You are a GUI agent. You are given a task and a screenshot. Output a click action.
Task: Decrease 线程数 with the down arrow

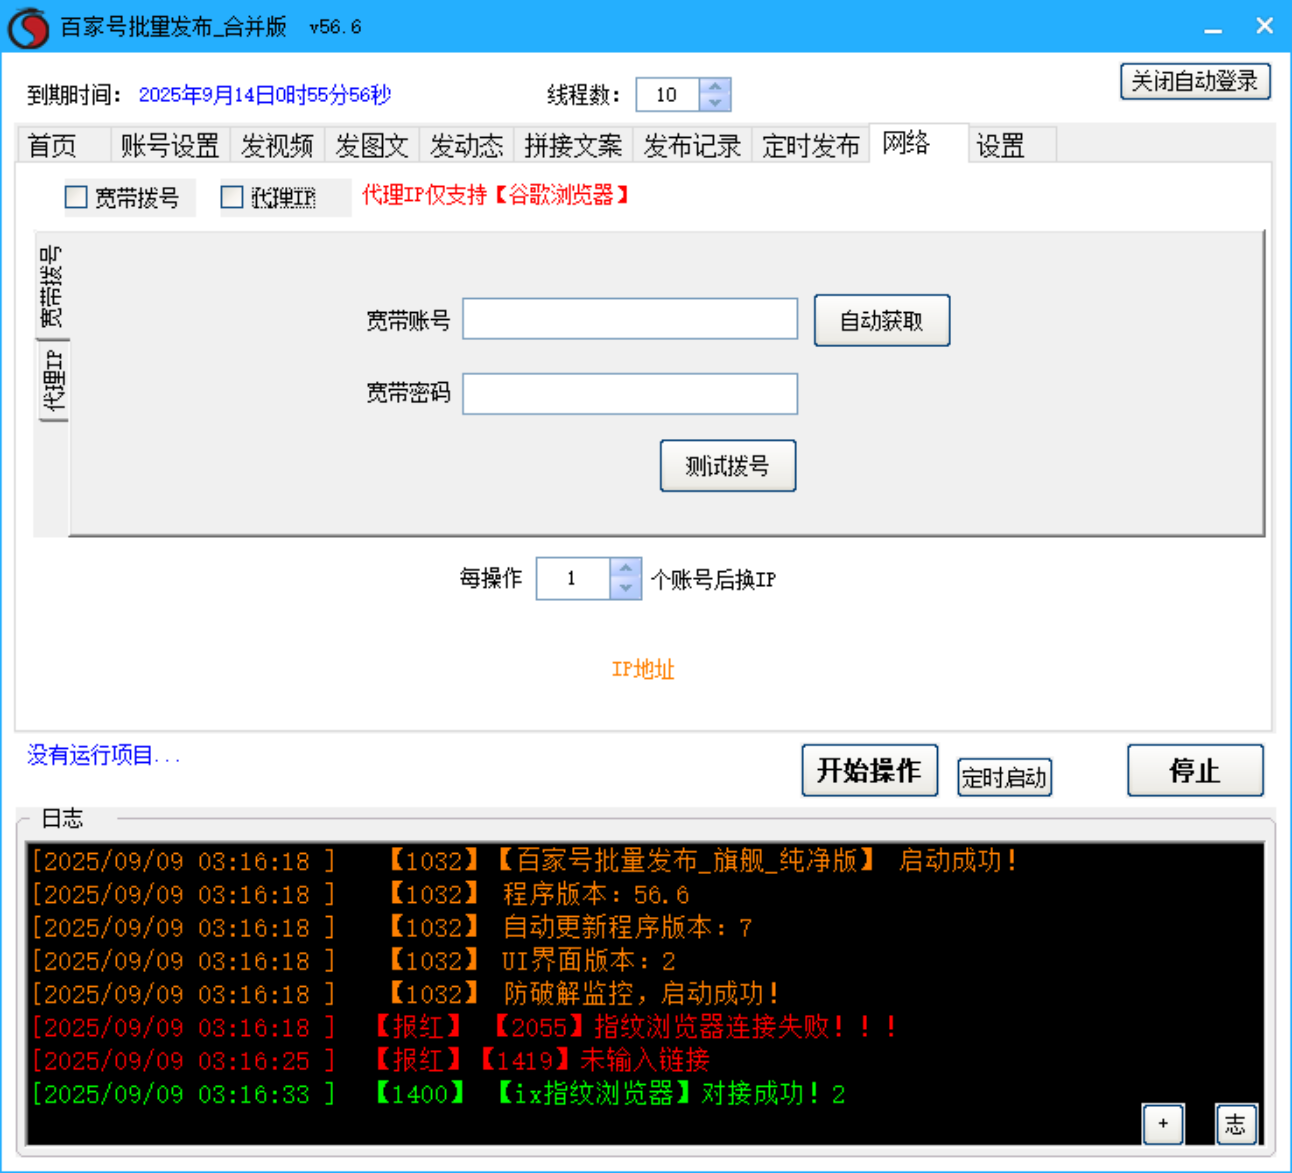click(x=715, y=103)
